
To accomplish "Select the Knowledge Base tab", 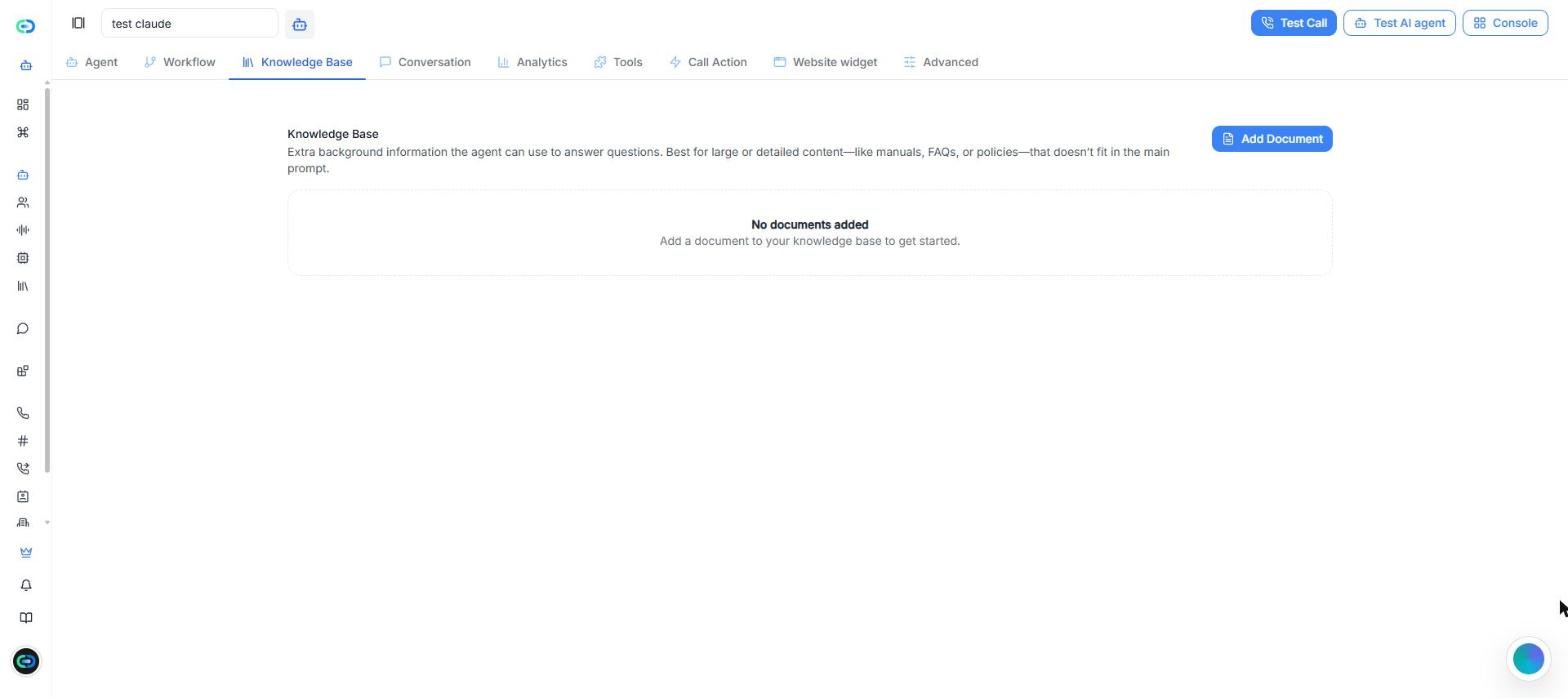I will tap(297, 62).
